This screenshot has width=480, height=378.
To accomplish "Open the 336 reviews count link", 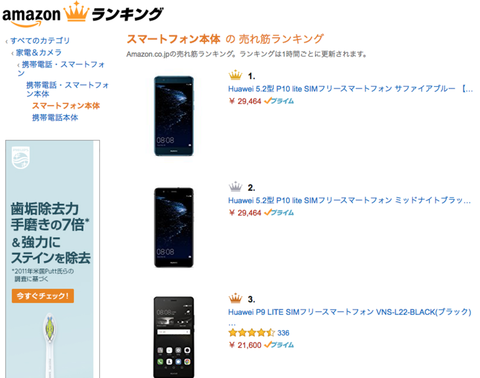I will (283, 333).
